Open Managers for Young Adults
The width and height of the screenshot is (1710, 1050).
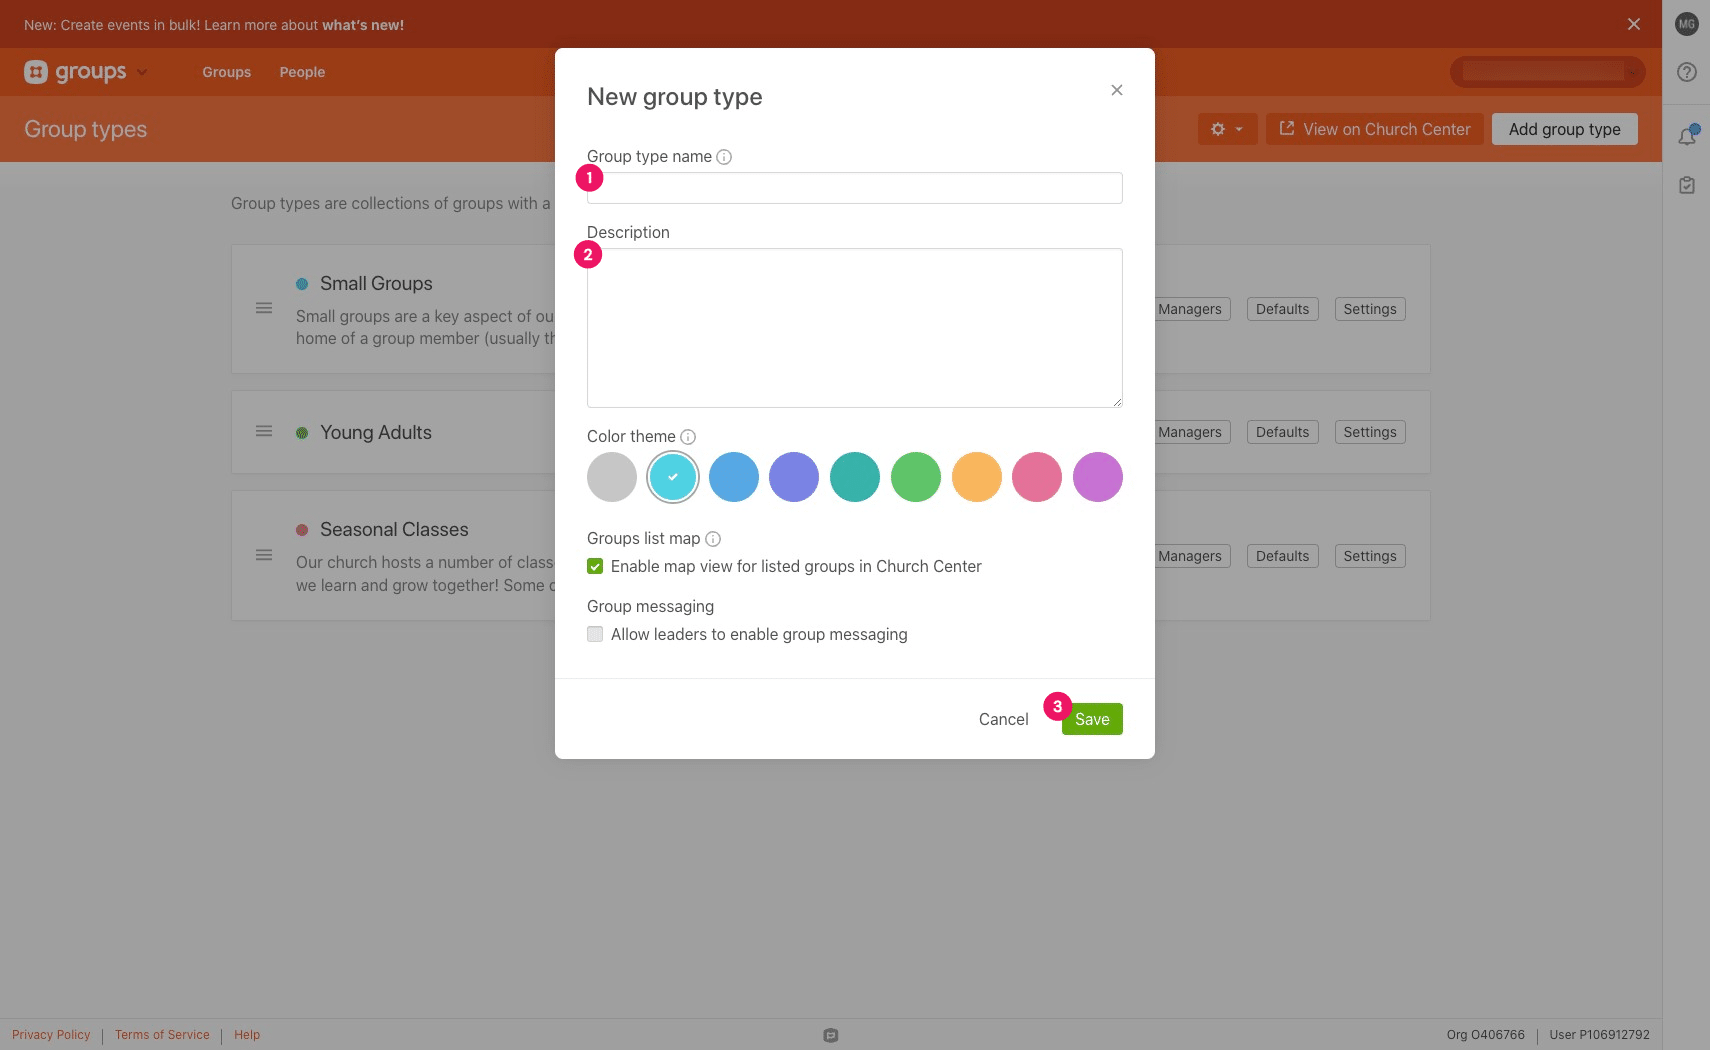click(1190, 432)
